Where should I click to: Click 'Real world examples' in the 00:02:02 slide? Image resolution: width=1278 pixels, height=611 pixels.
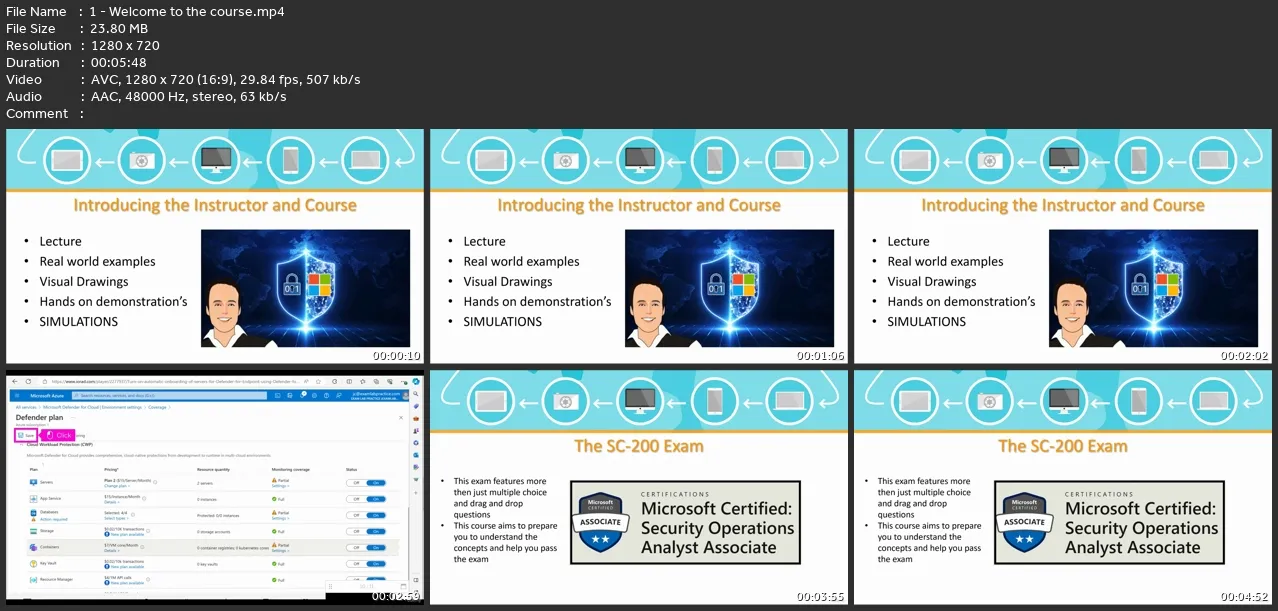(946, 261)
